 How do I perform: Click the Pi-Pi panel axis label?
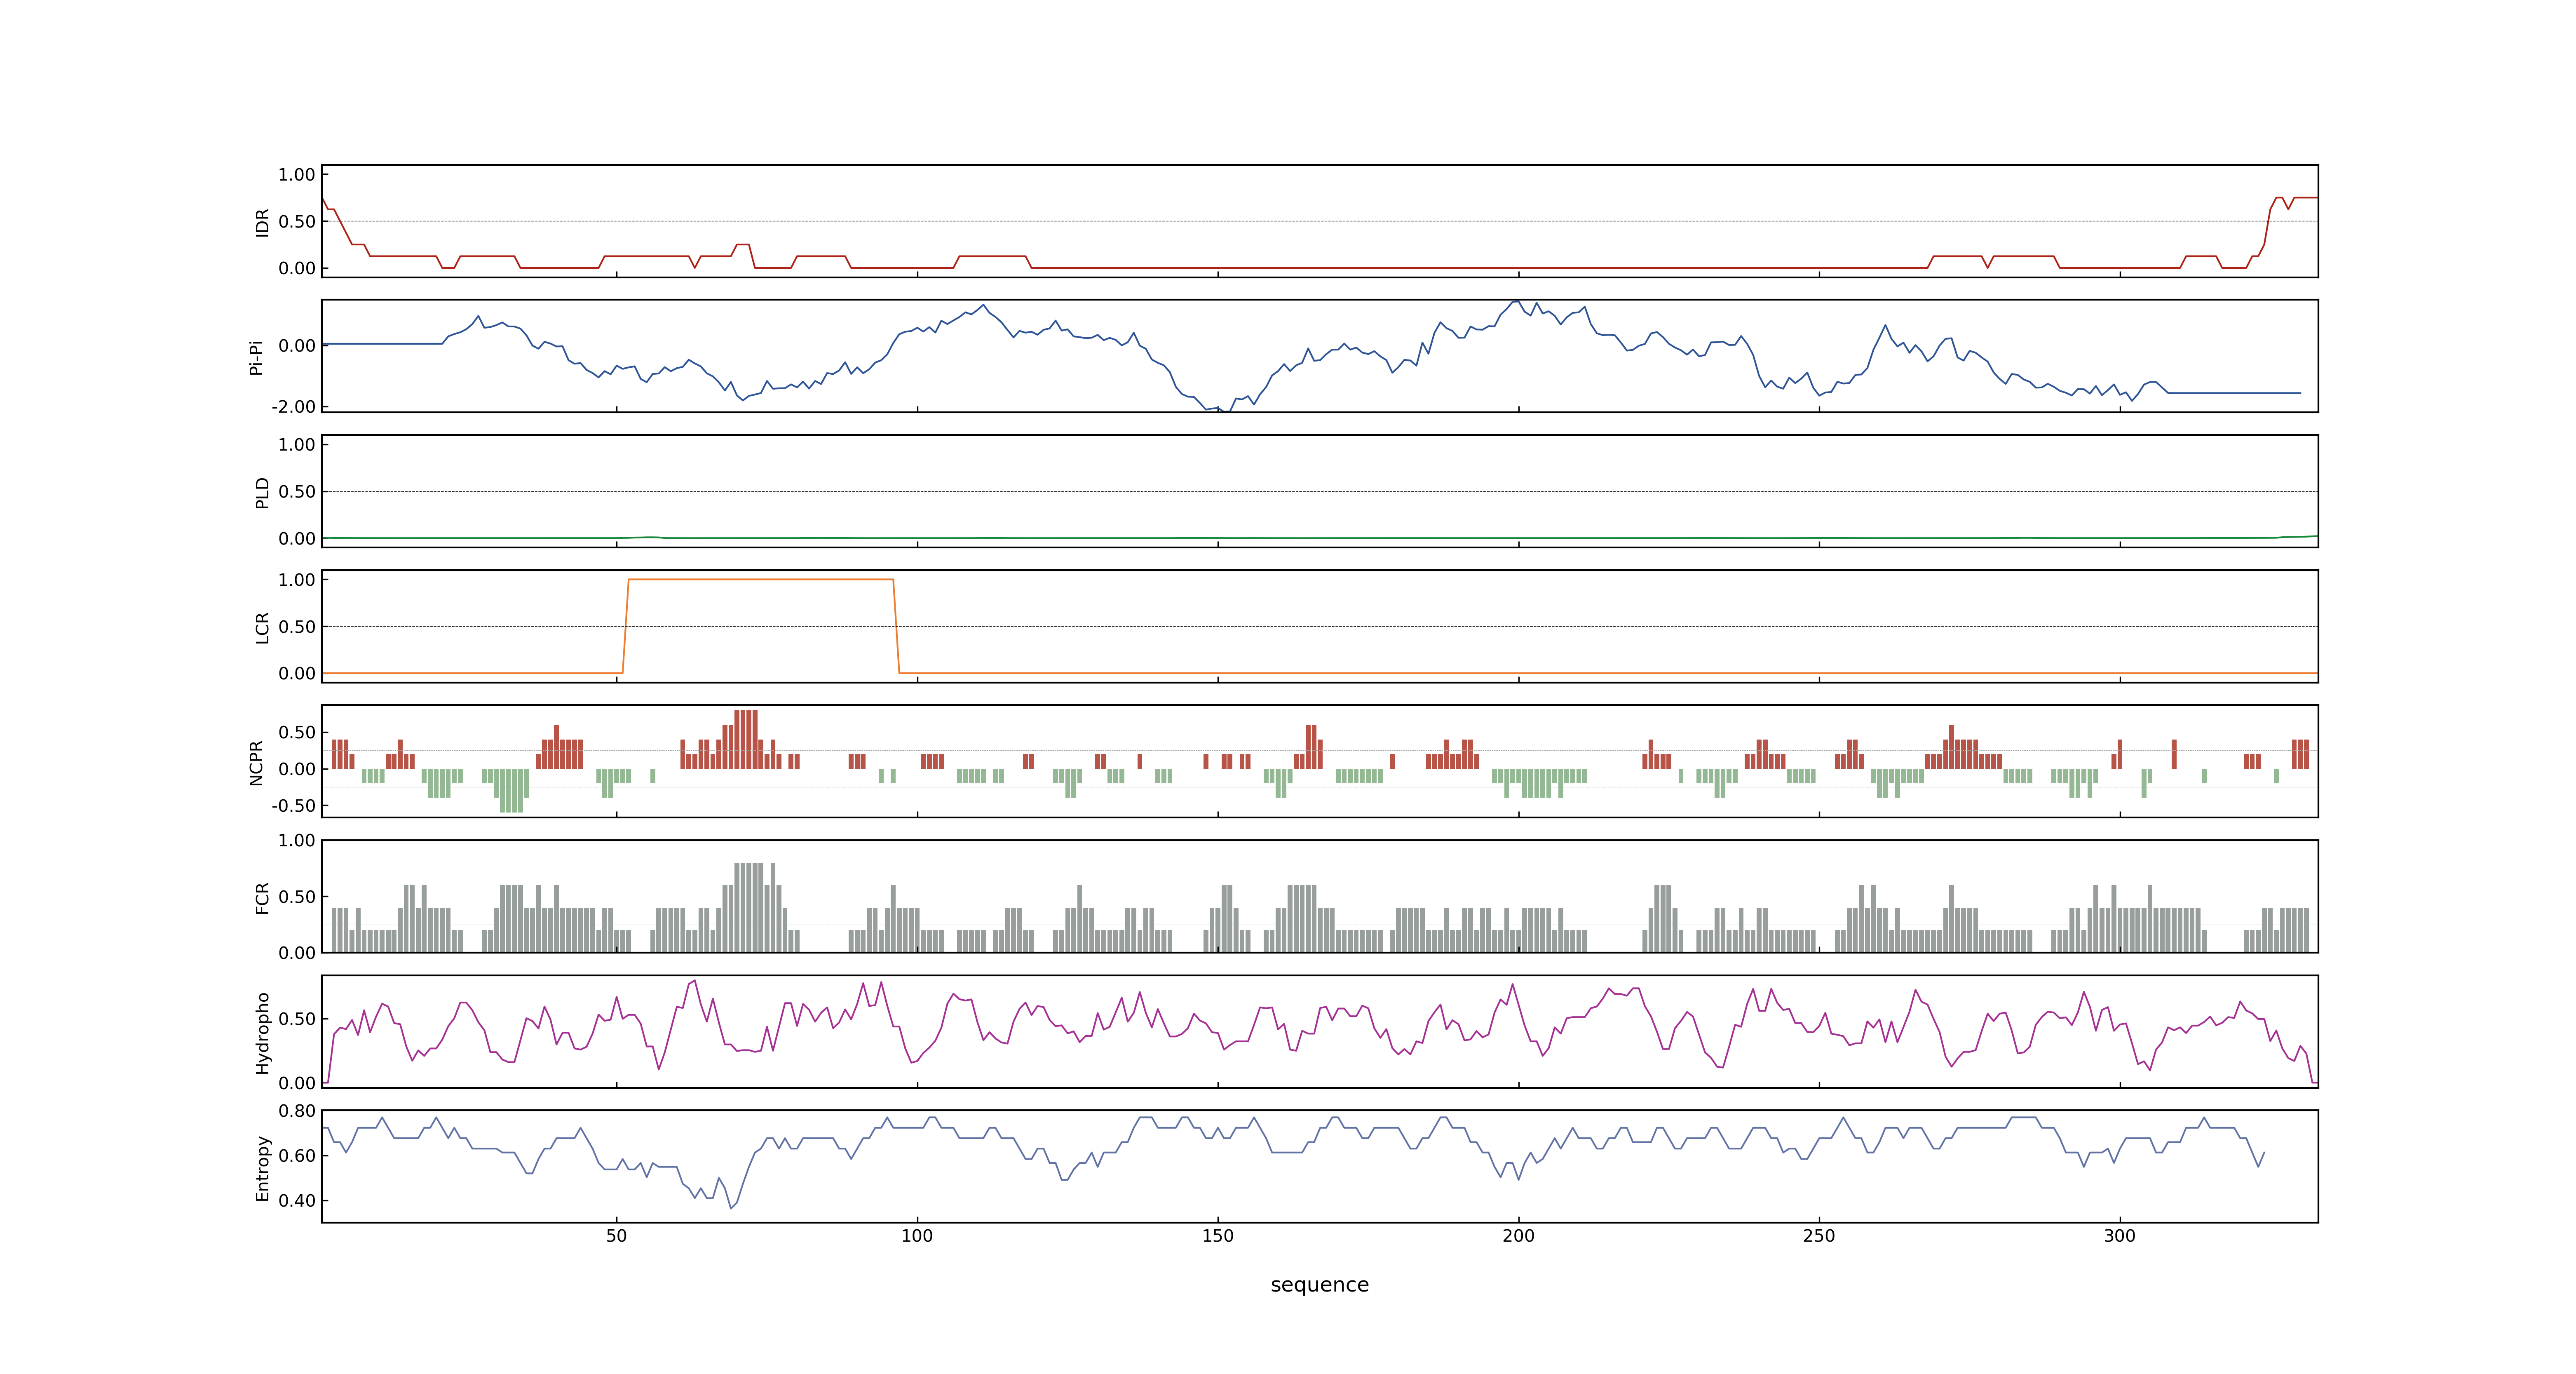coord(256,357)
